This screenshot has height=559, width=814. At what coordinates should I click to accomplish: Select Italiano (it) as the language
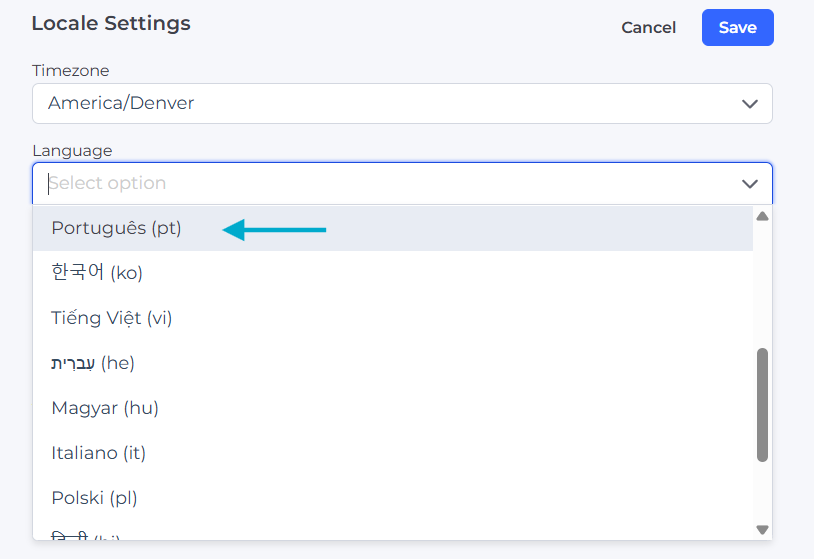(x=98, y=453)
